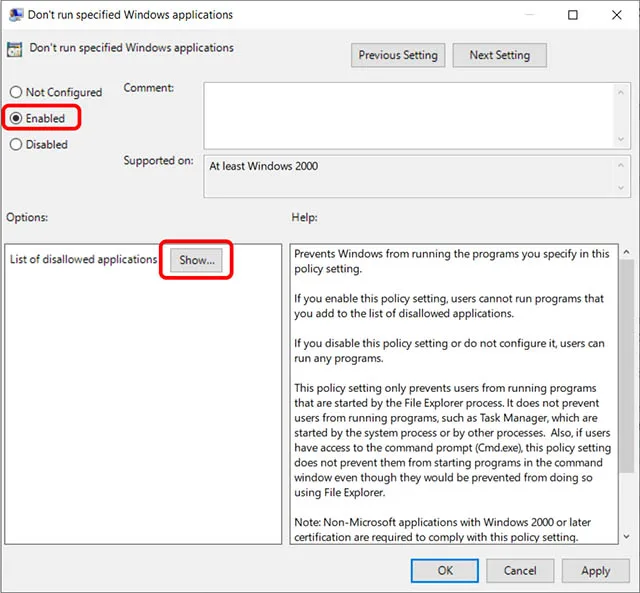640x593 pixels.
Task: Click the Supported on scroll up arrow
Action: pyautogui.click(x=621, y=165)
